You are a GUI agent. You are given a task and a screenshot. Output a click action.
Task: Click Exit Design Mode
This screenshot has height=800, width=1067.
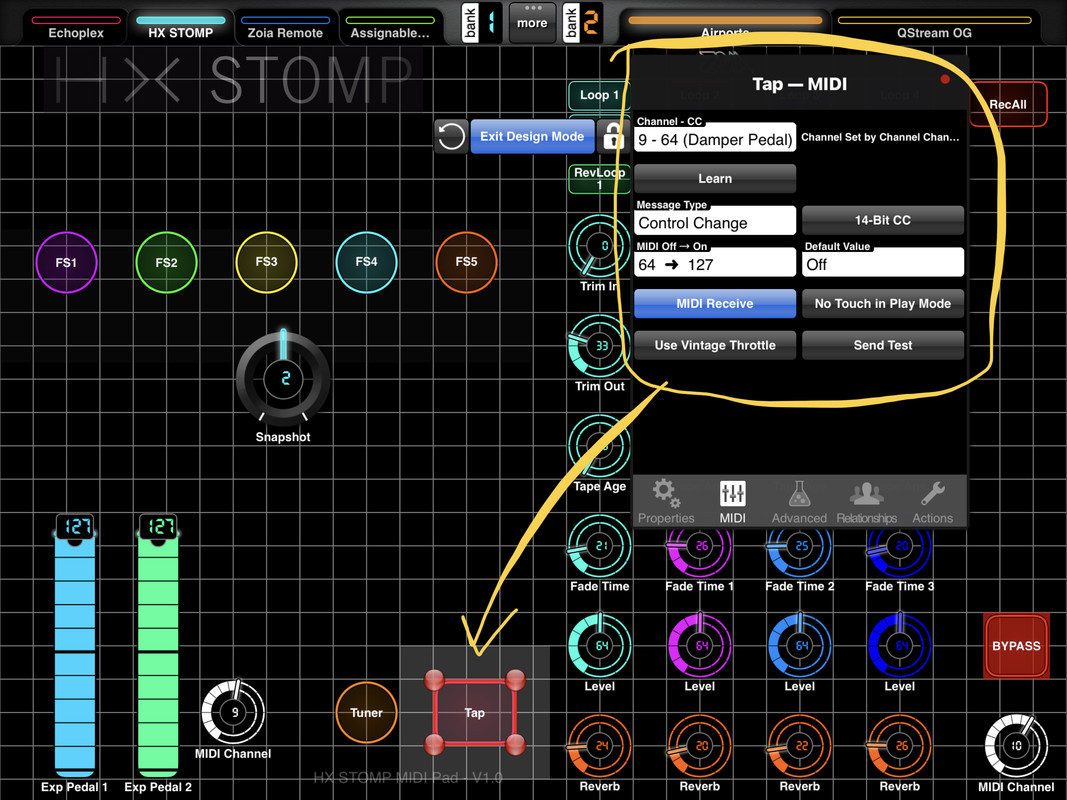(532, 136)
